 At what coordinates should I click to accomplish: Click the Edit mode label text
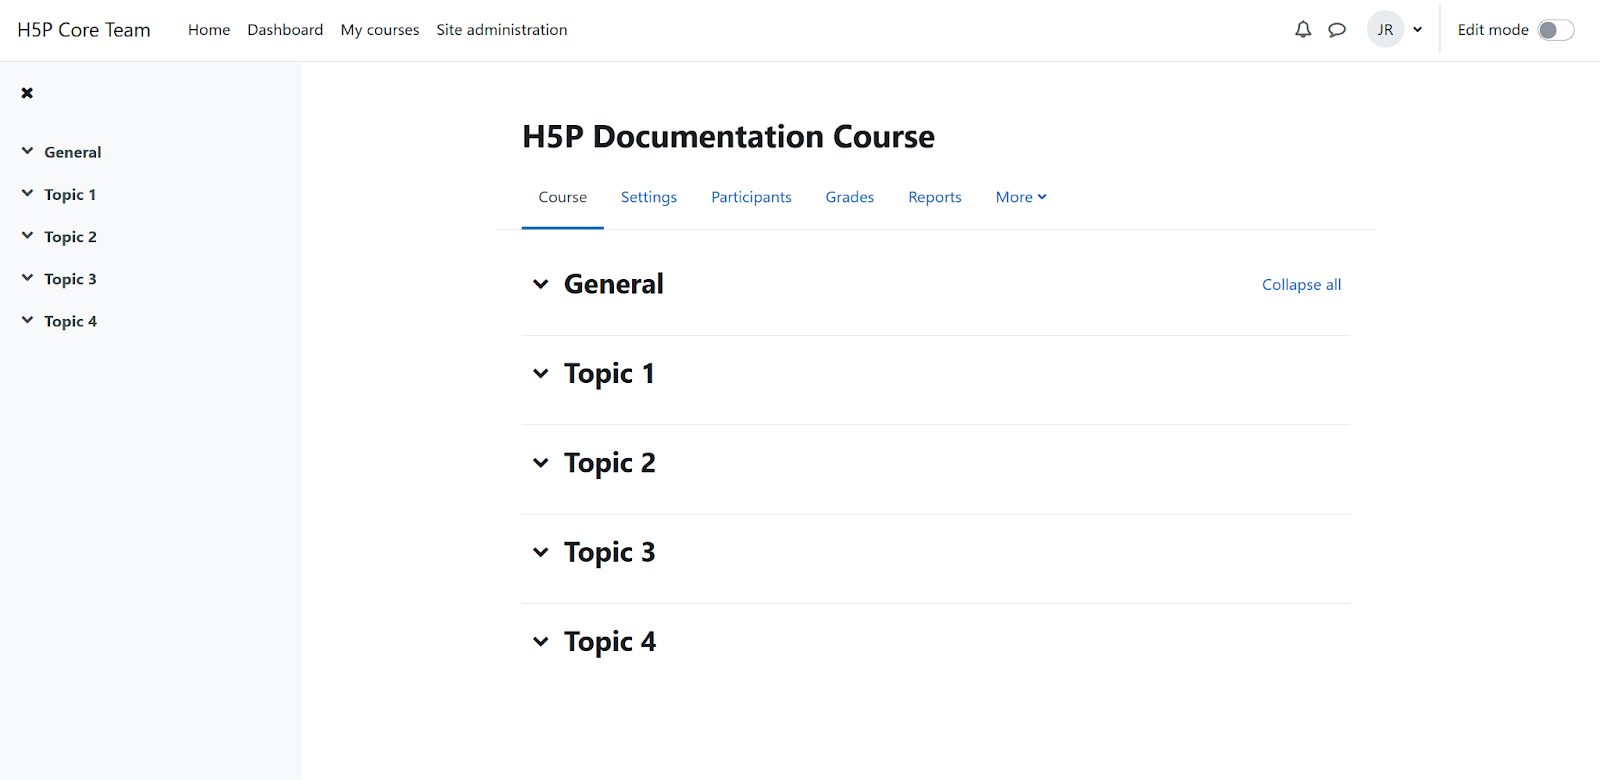click(1493, 30)
